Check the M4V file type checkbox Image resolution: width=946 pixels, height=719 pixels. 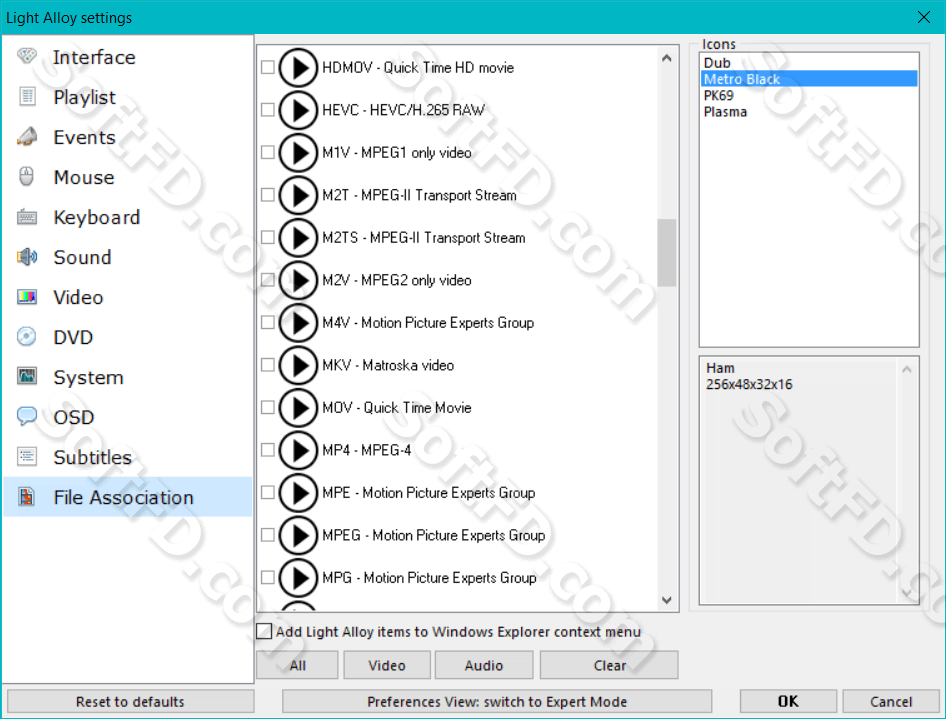tap(268, 322)
